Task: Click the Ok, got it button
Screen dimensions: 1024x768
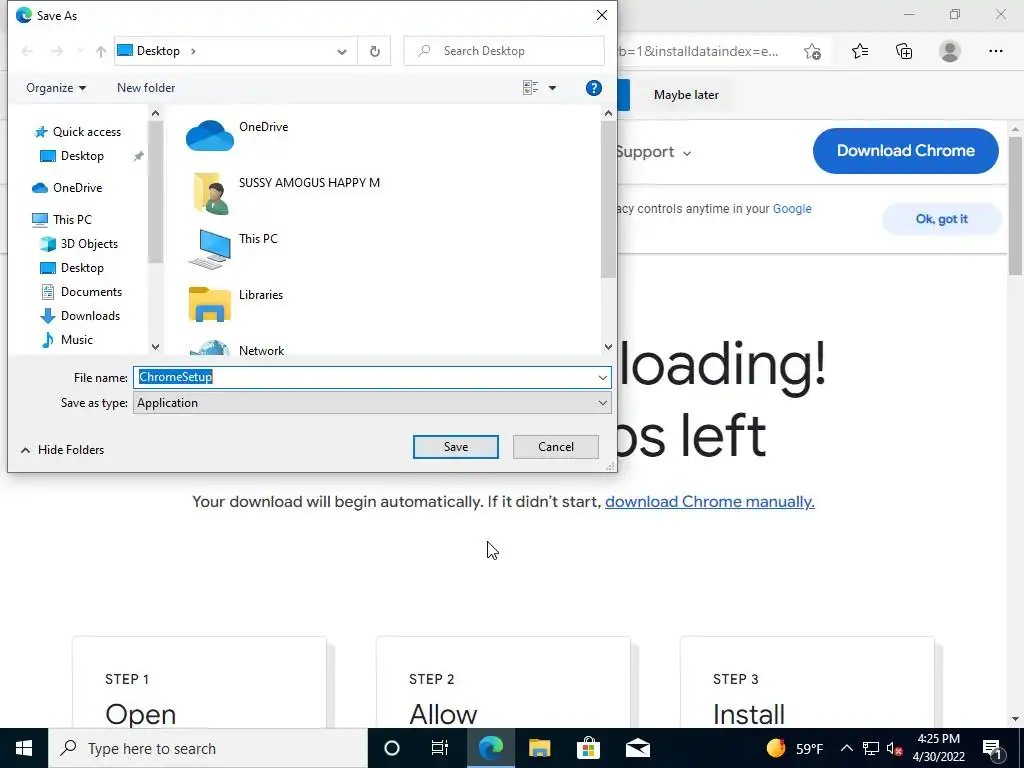Action: point(942,219)
